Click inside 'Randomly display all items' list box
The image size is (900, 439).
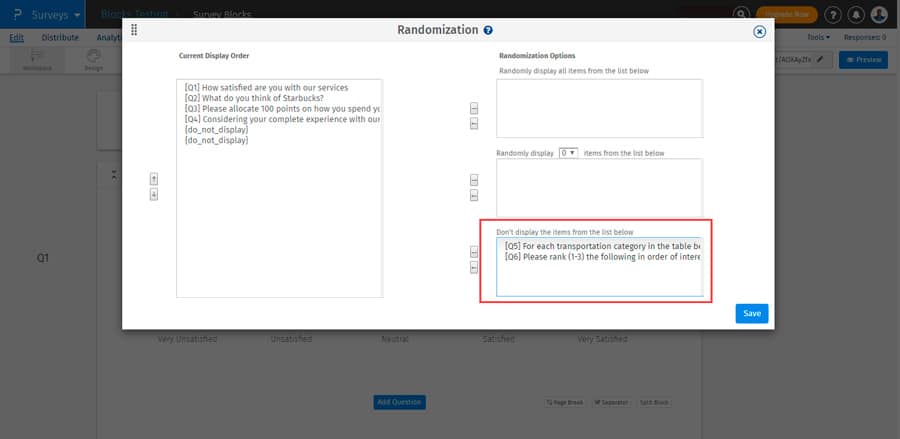pos(599,108)
